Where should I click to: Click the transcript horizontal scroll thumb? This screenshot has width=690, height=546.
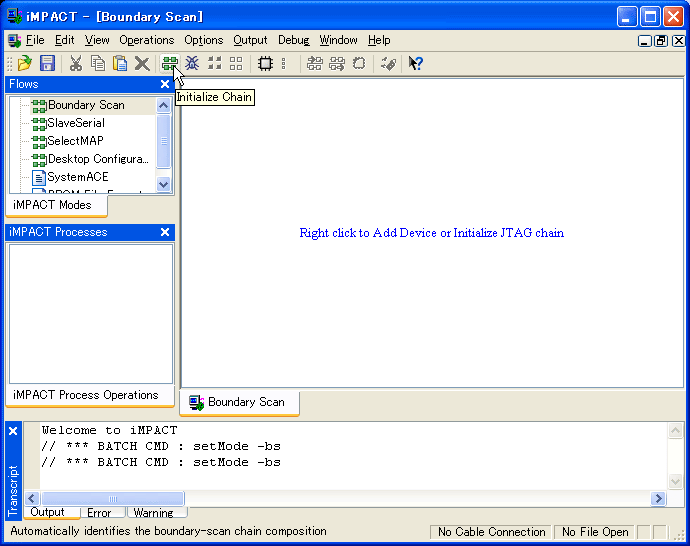[113, 498]
